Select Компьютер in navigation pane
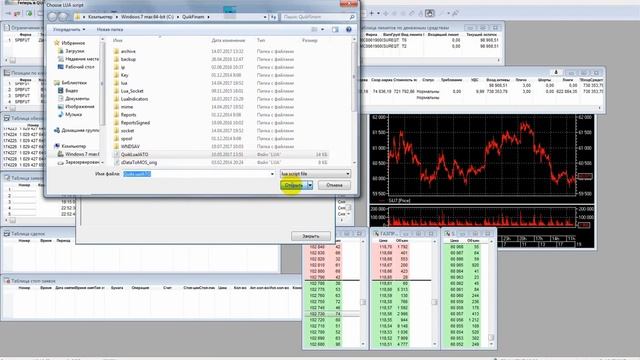This screenshot has height=360, width=640. click(x=73, y=146)
